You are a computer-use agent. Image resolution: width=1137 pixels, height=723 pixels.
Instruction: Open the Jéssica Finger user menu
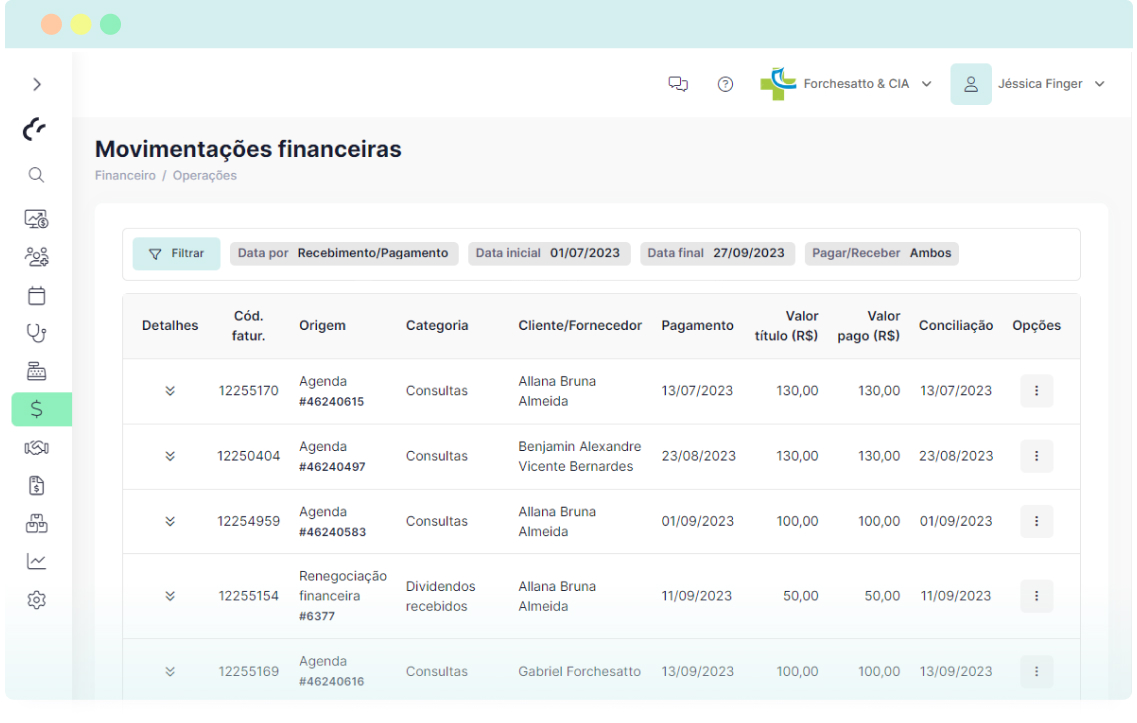click(1028, 84)
